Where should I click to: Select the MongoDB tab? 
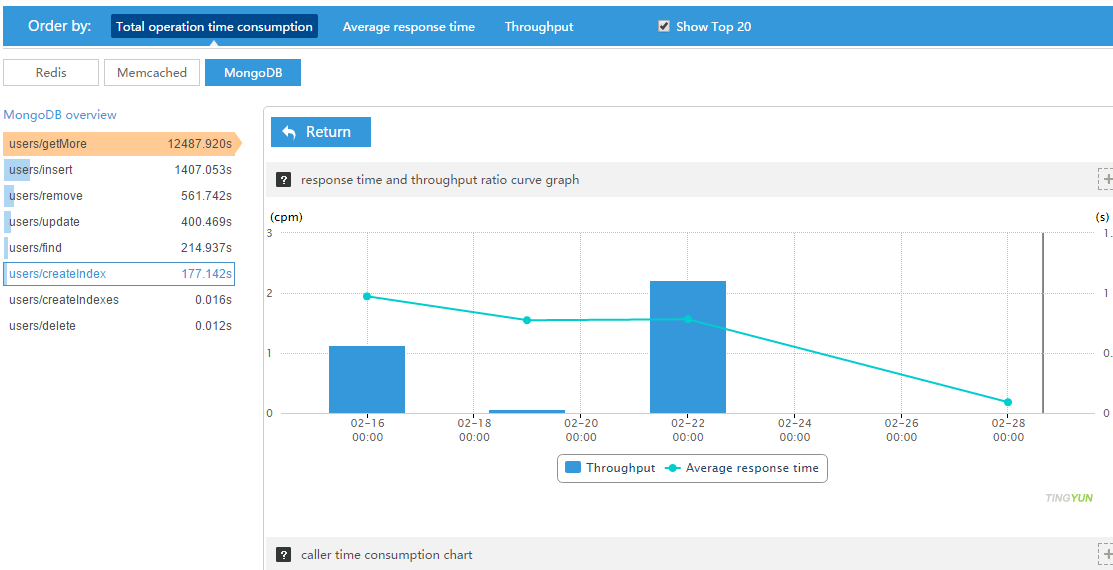tap(252, 73)
